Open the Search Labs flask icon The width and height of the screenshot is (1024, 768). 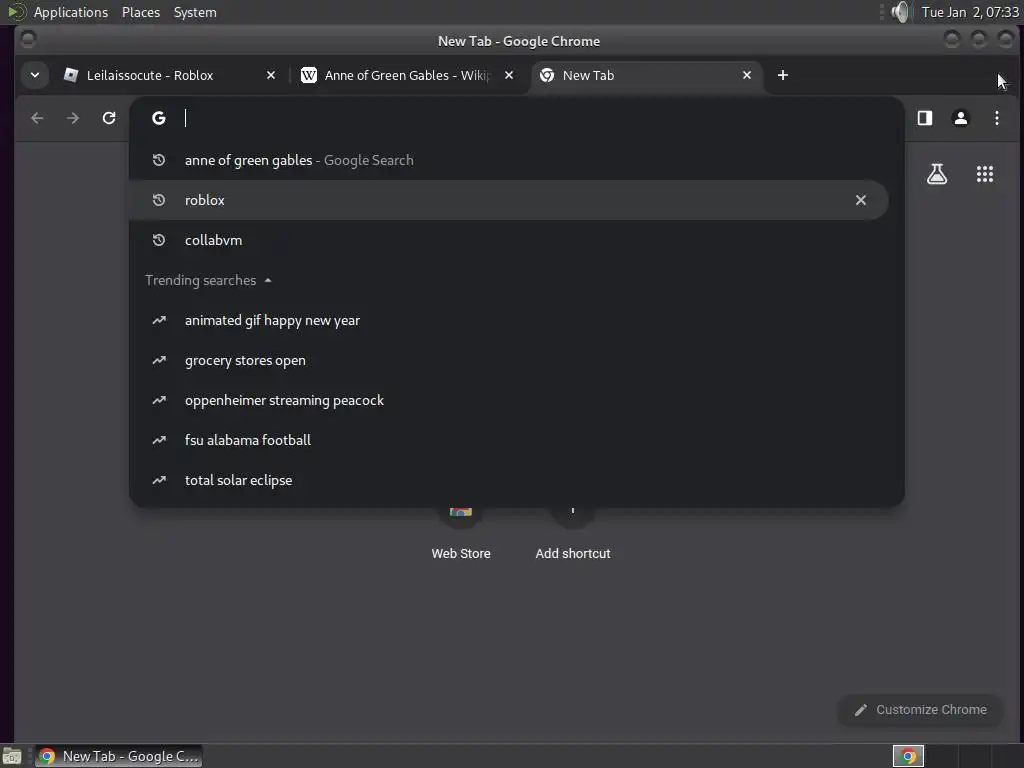pyautogui.click(x=936, y=174)
